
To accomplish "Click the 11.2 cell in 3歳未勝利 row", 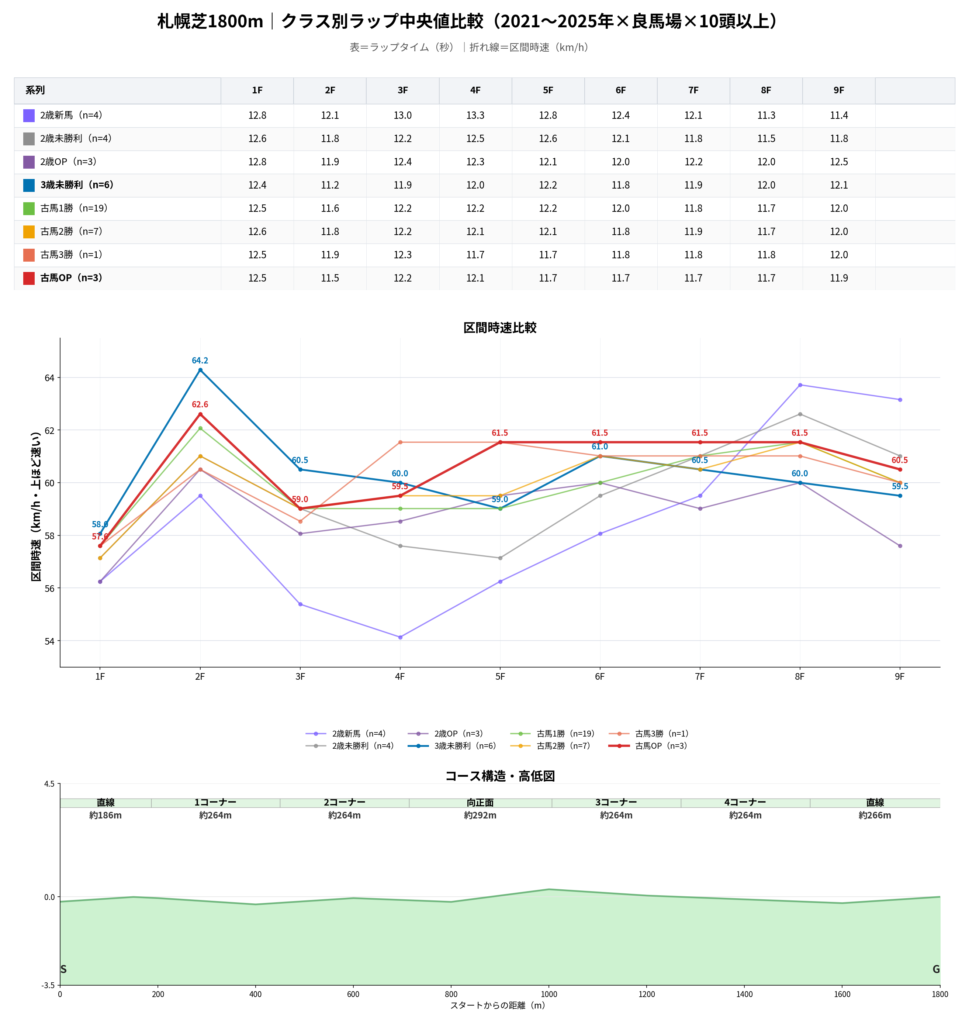I will [x=330, y=185].
